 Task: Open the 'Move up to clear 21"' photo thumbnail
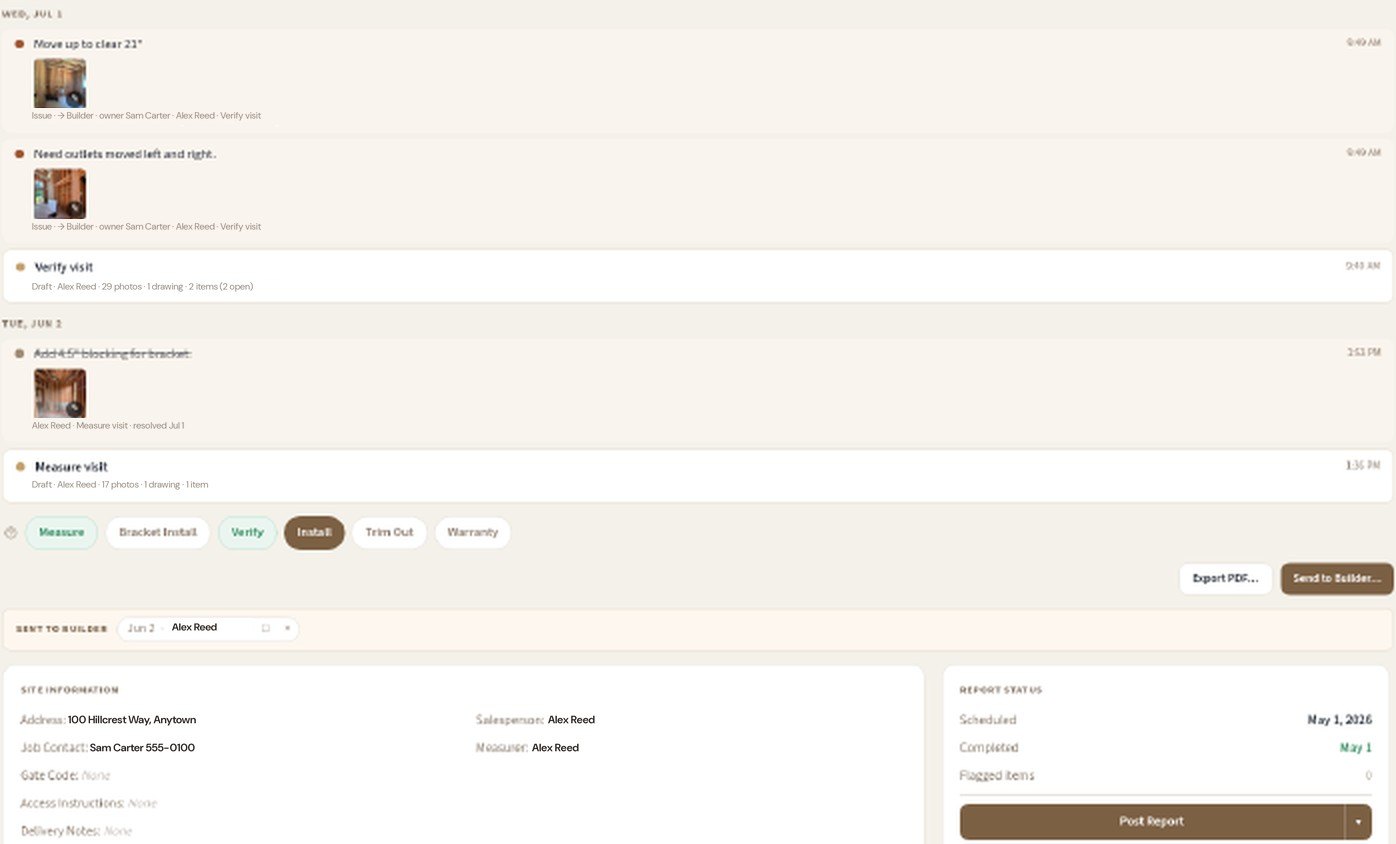point(60,83)
